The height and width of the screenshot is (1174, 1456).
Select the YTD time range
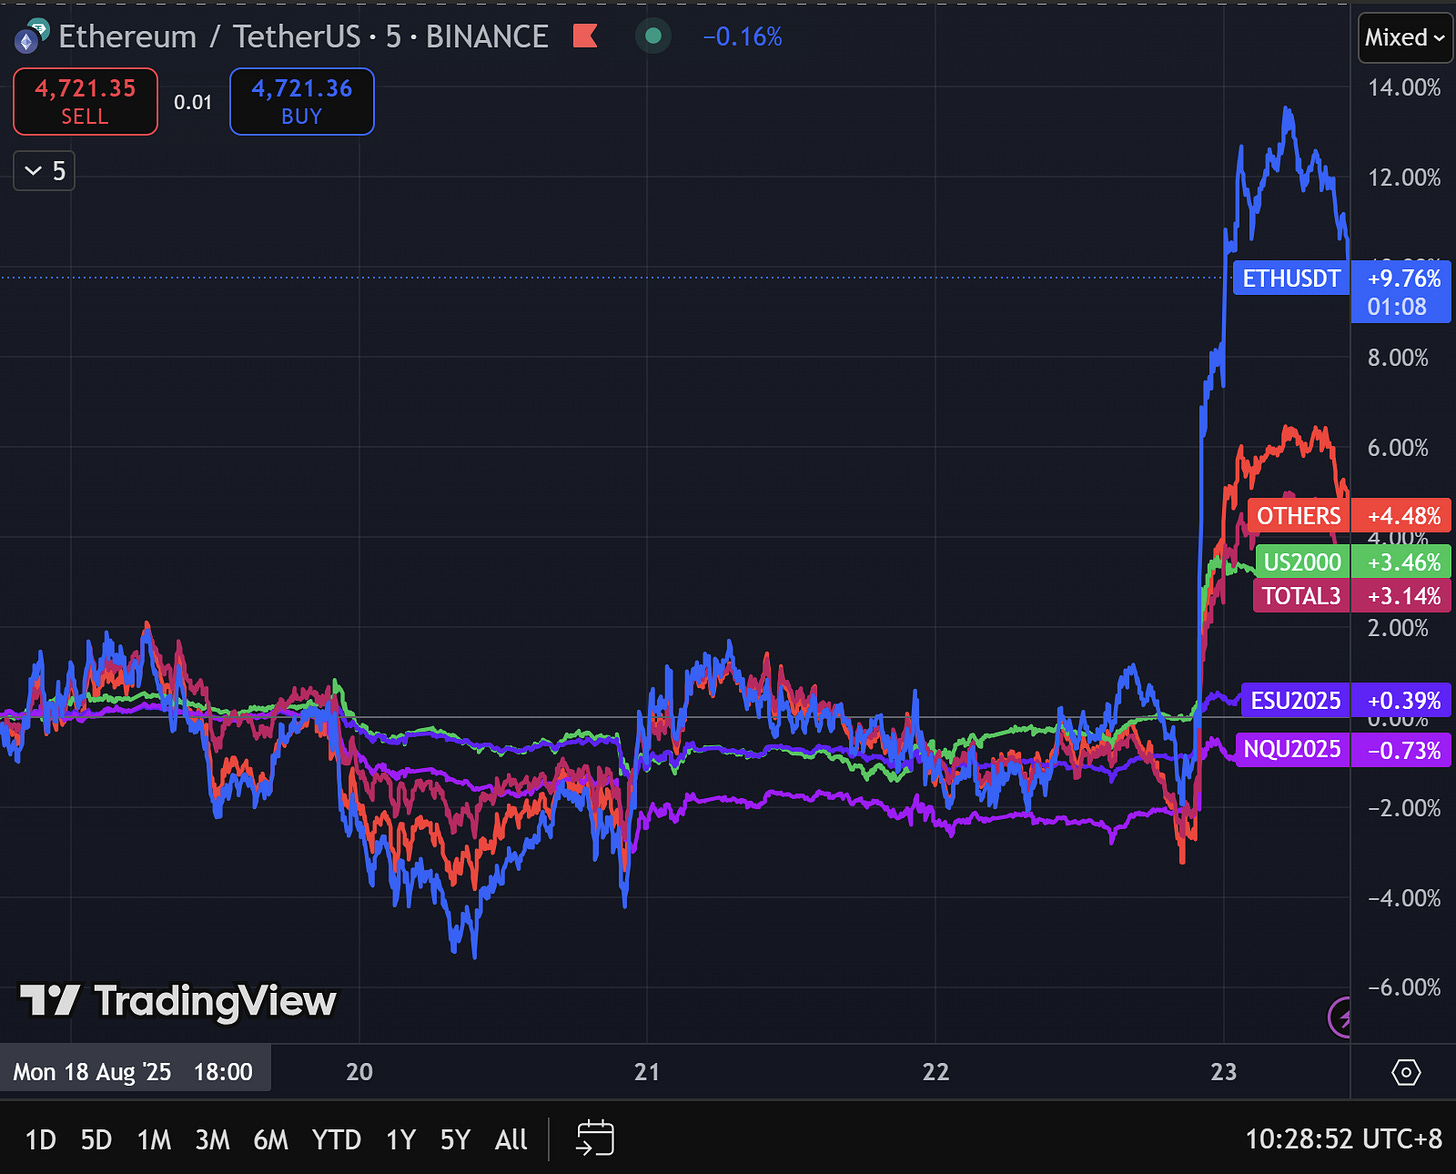[x=336, y=1139]
